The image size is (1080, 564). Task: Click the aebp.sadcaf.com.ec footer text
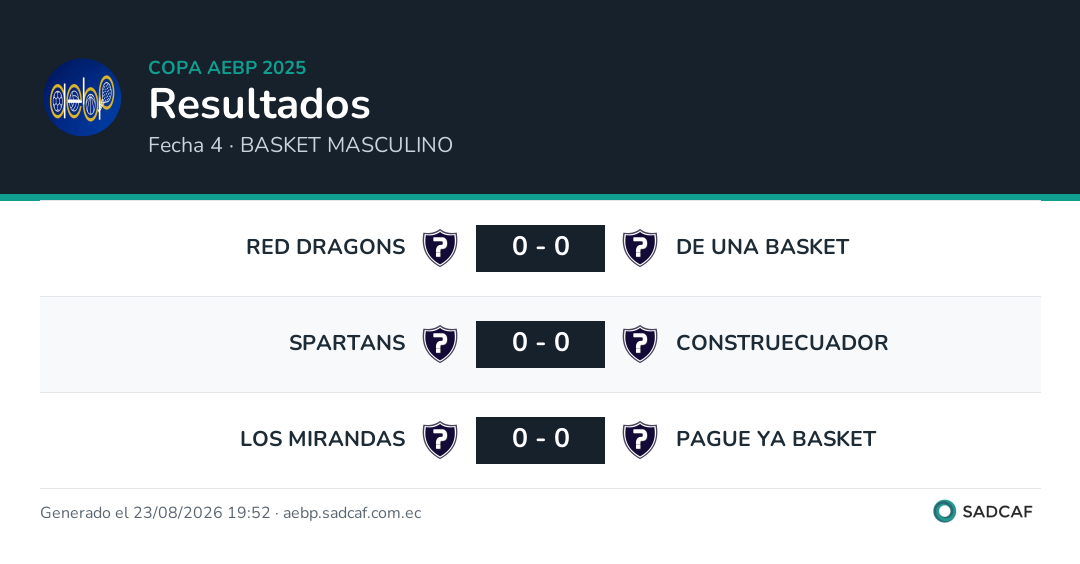pyautogui.click(x=352, y=513)
